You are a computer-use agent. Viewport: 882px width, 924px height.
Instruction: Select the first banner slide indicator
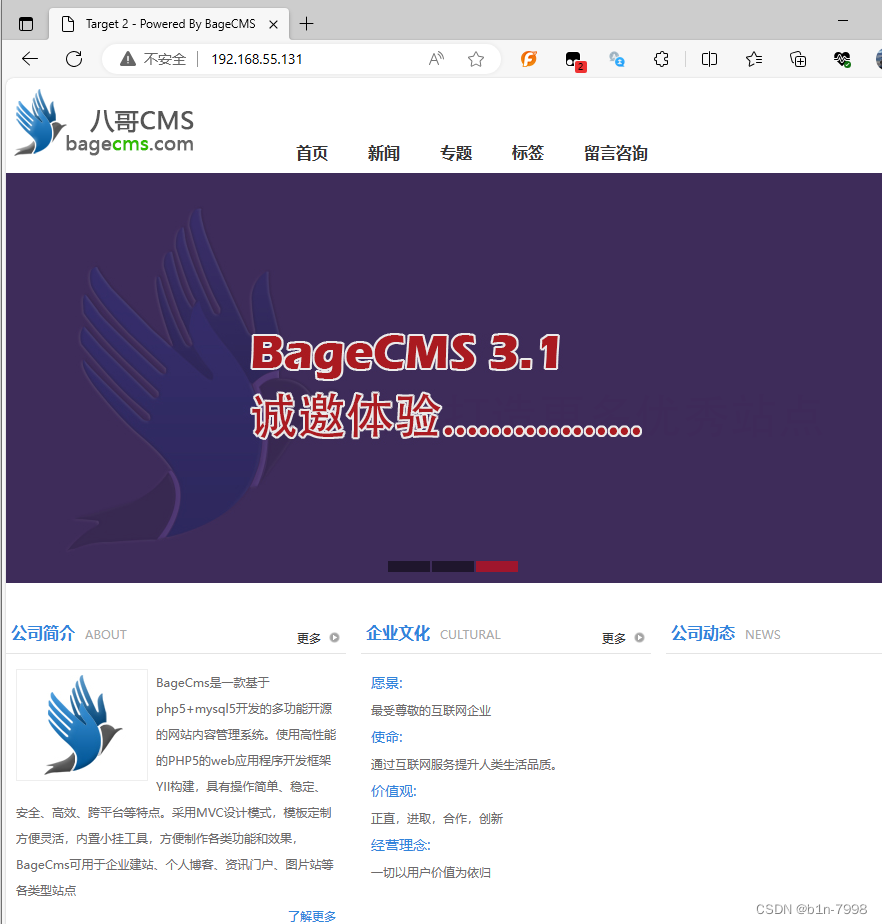tap(409, 566)
